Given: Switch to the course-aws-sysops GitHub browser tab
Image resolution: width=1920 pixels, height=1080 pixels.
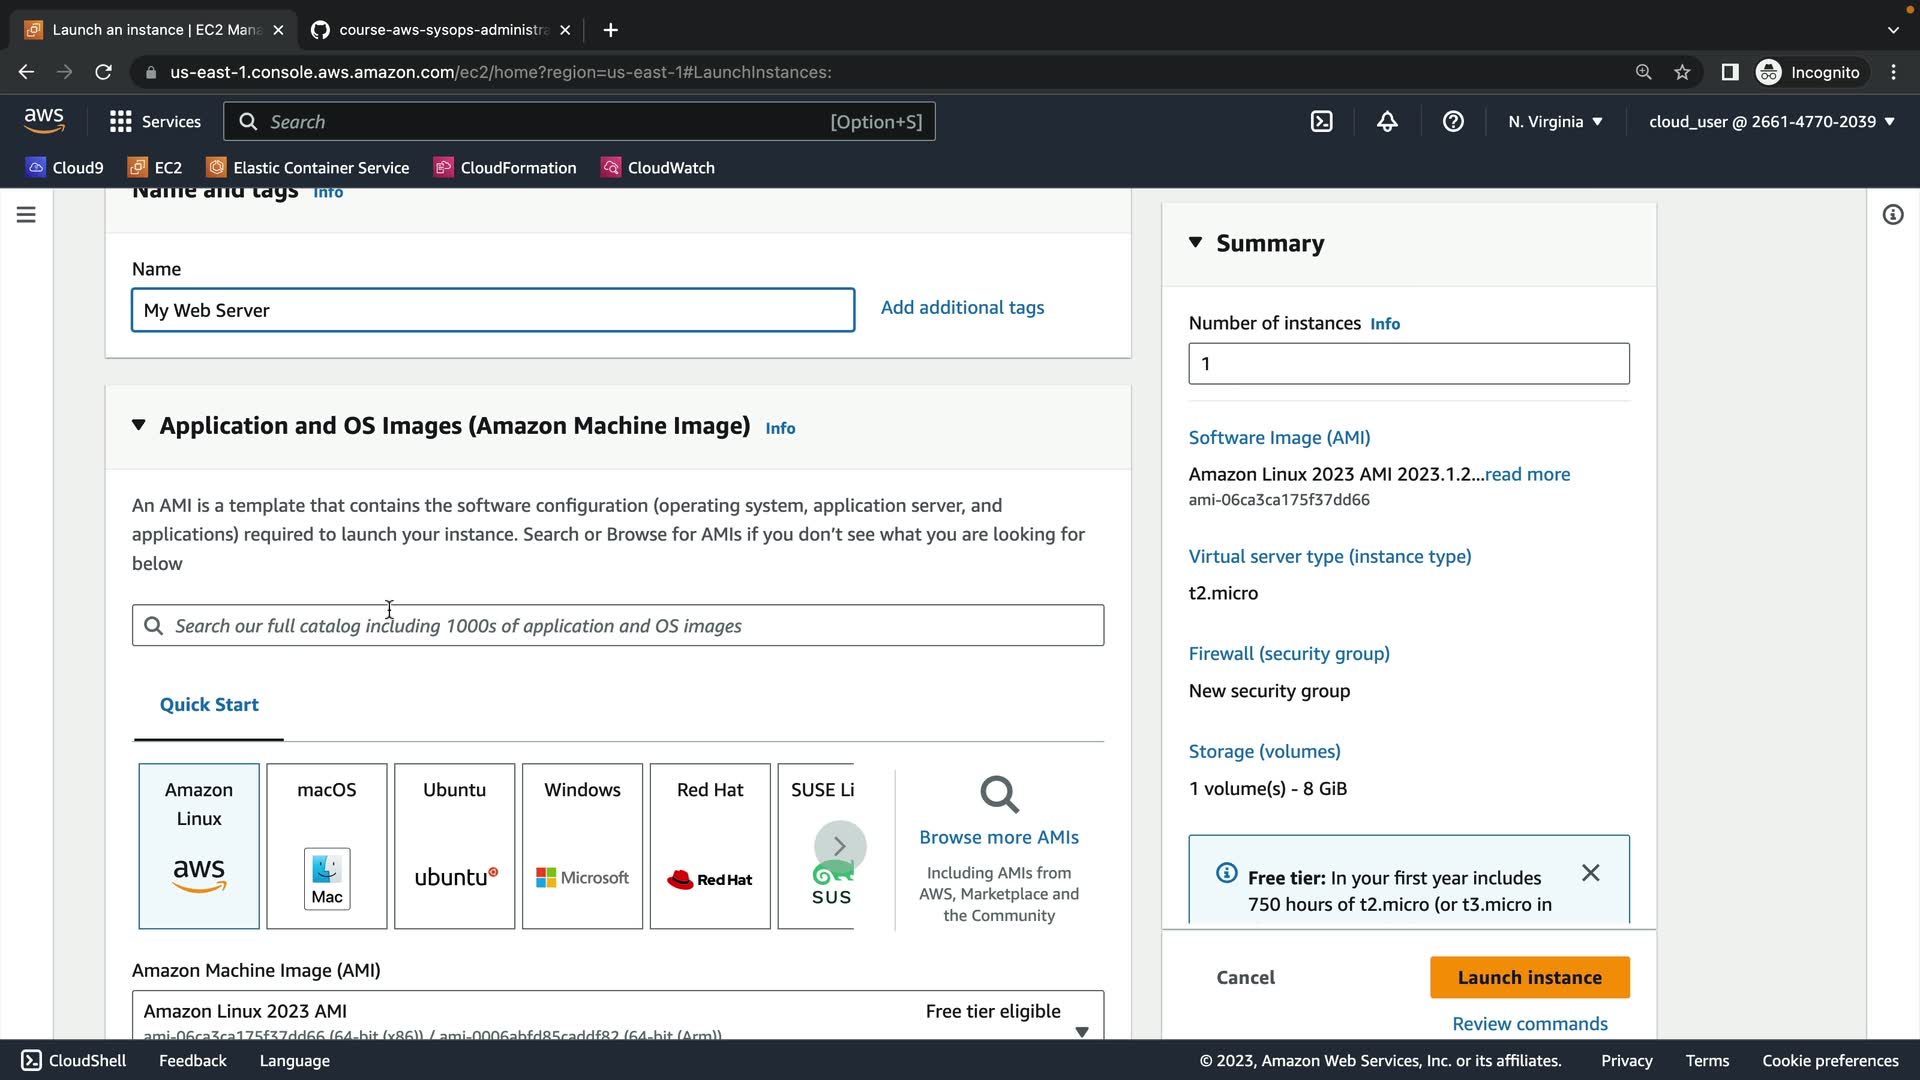Looking at the screenshot, I should 440,30.
